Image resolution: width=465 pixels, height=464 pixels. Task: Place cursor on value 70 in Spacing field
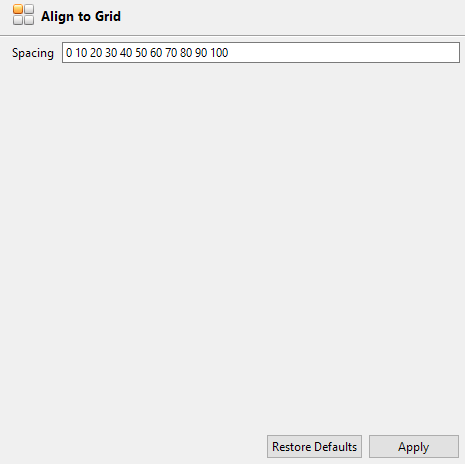click(171, 53)
